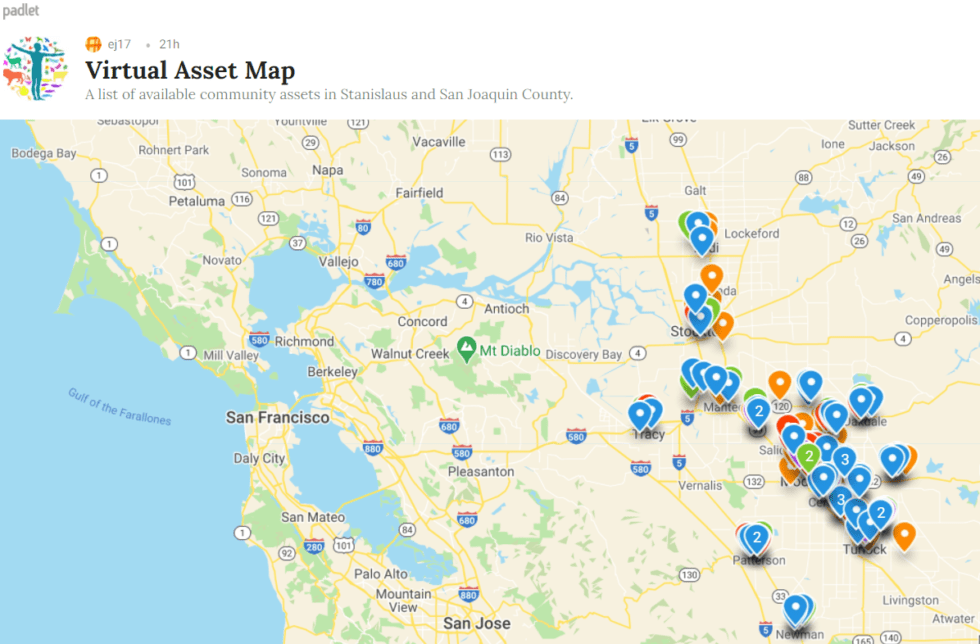Select the blue pin near Tracy
Viewport: 980px width, 644px height.
click(x=641, y=413)
